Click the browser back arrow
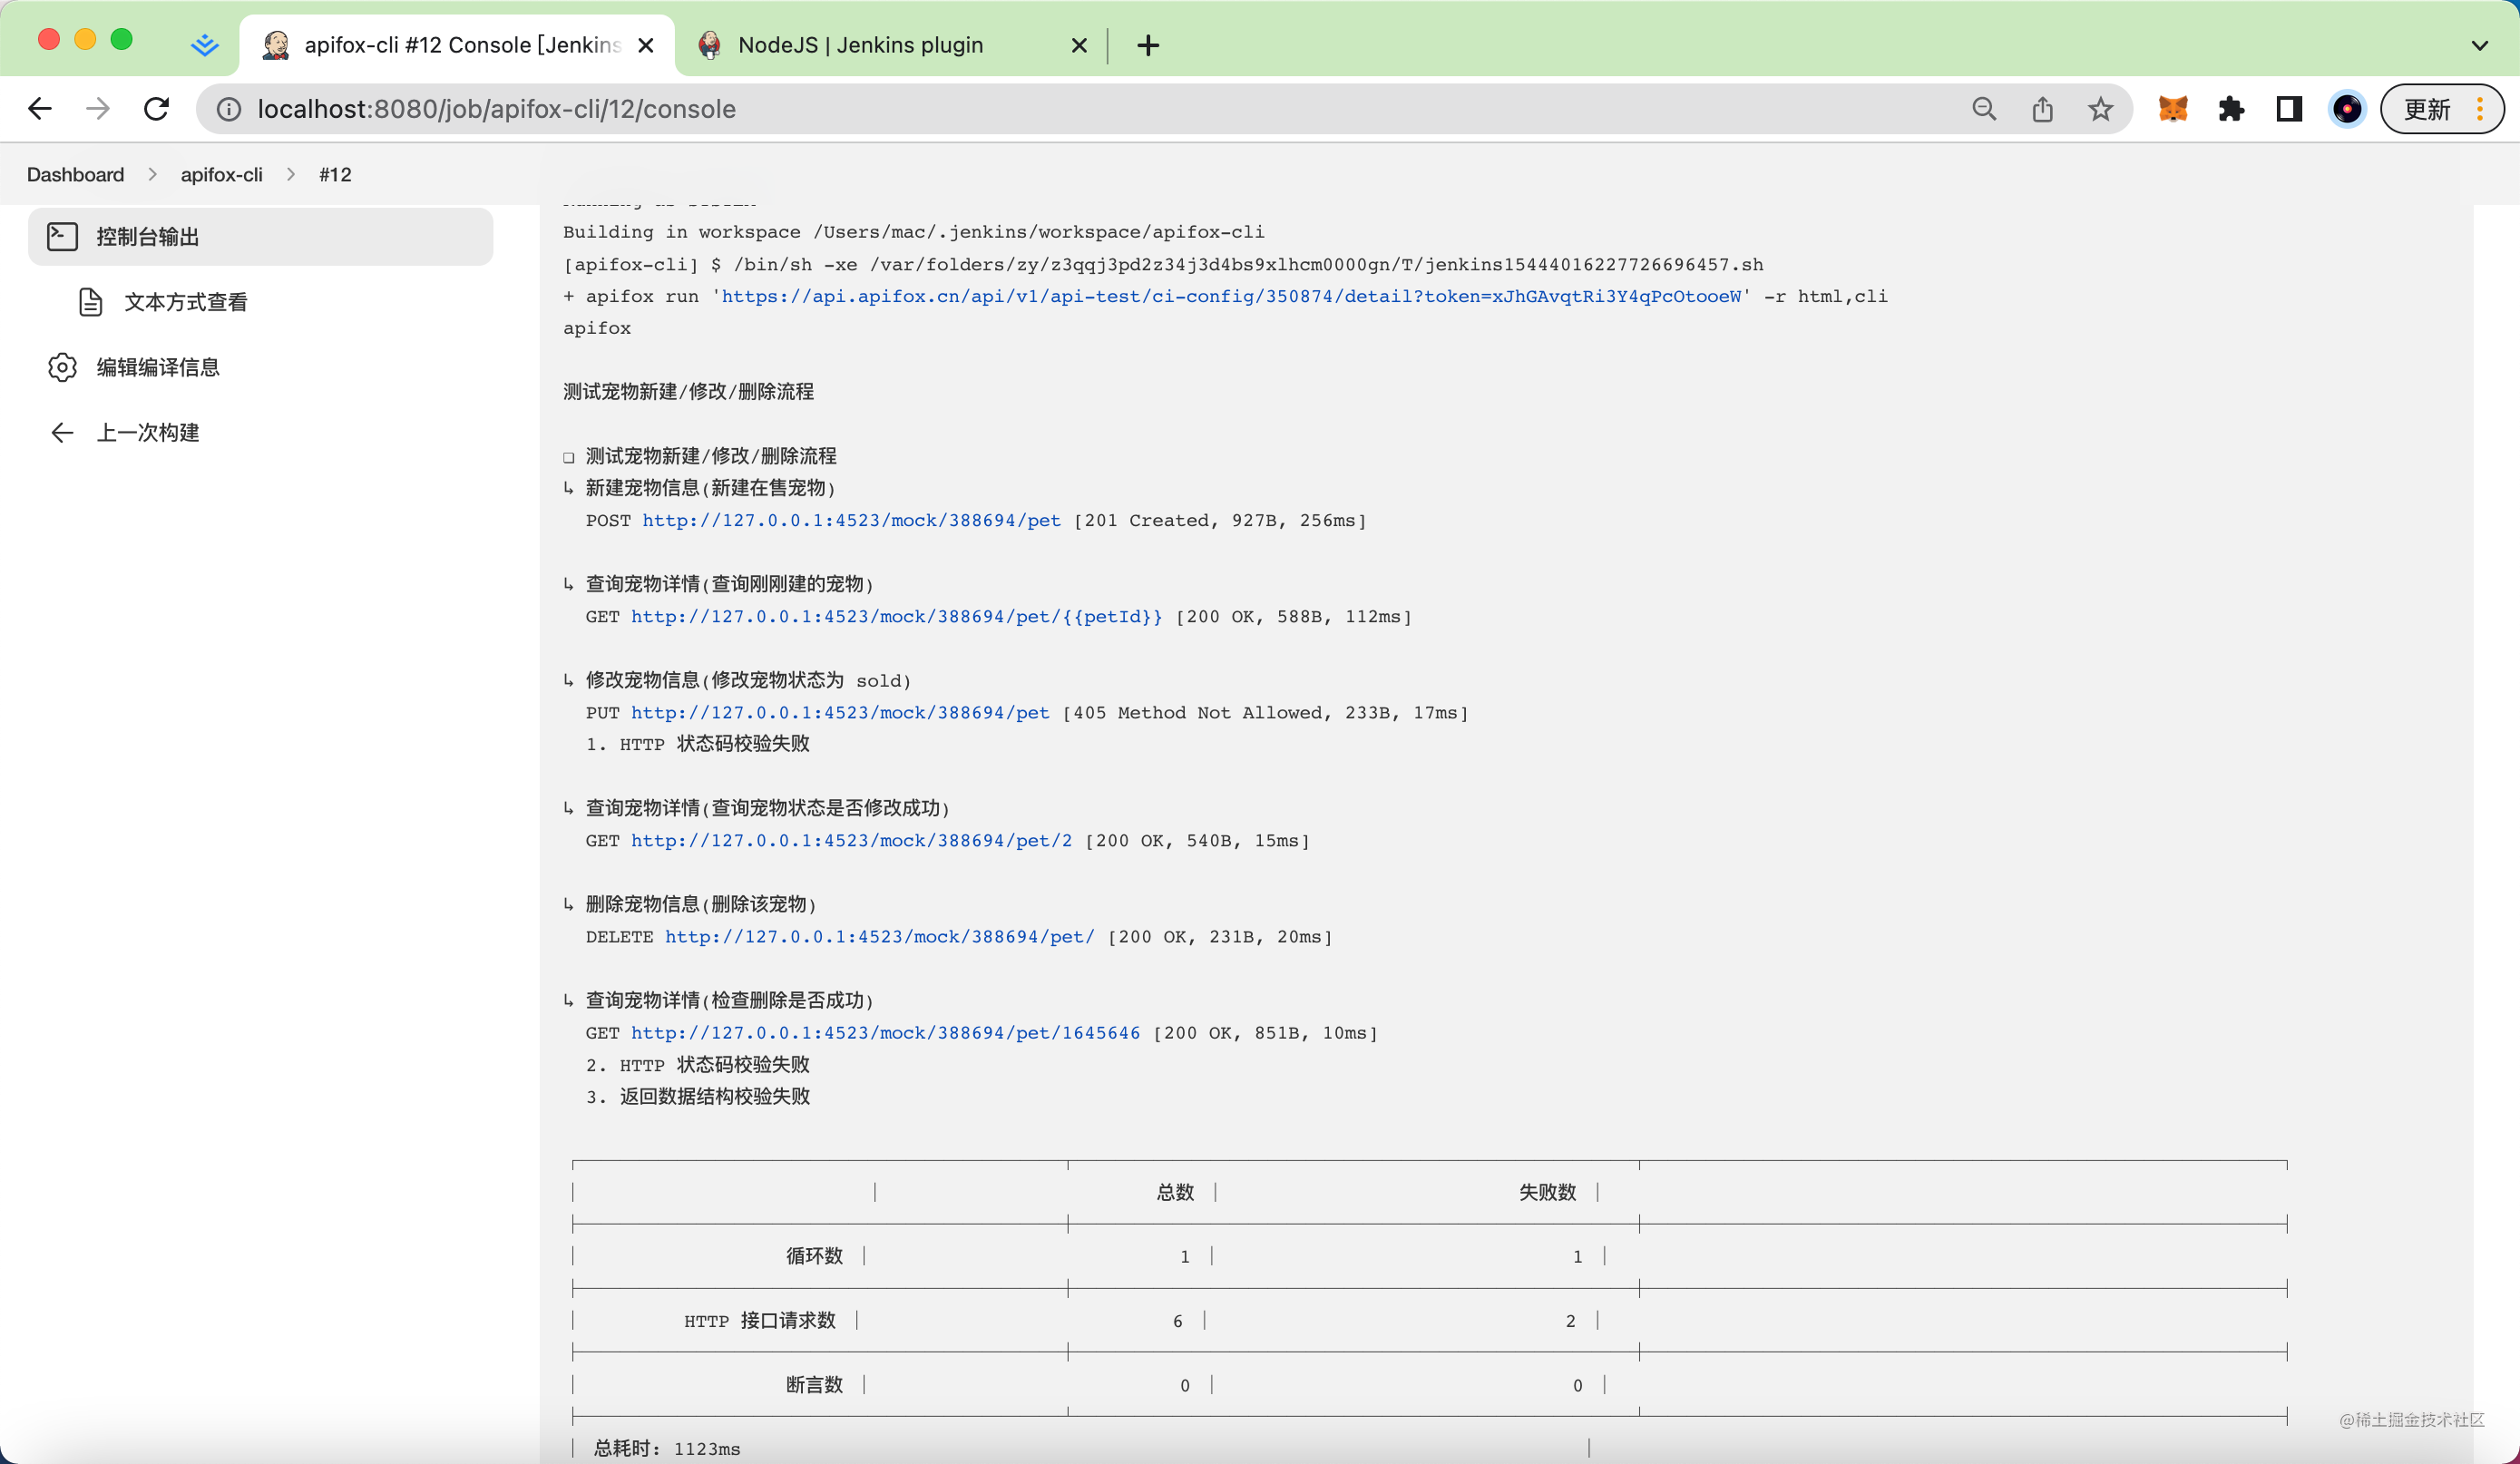This screenshot has width=2520, height=1464. (x=40, y=109)
